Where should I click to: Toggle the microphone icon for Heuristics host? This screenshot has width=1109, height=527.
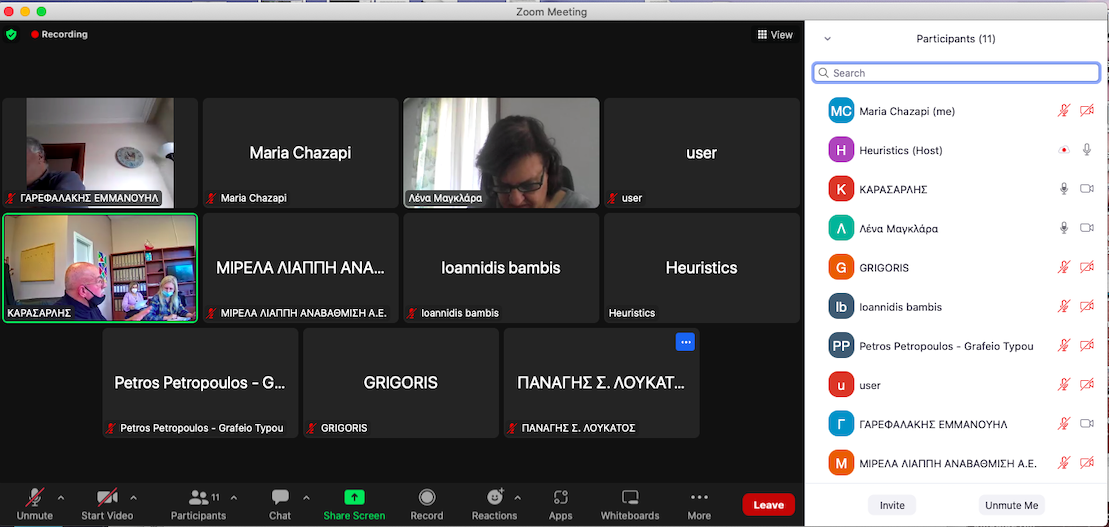point(1086,150)
